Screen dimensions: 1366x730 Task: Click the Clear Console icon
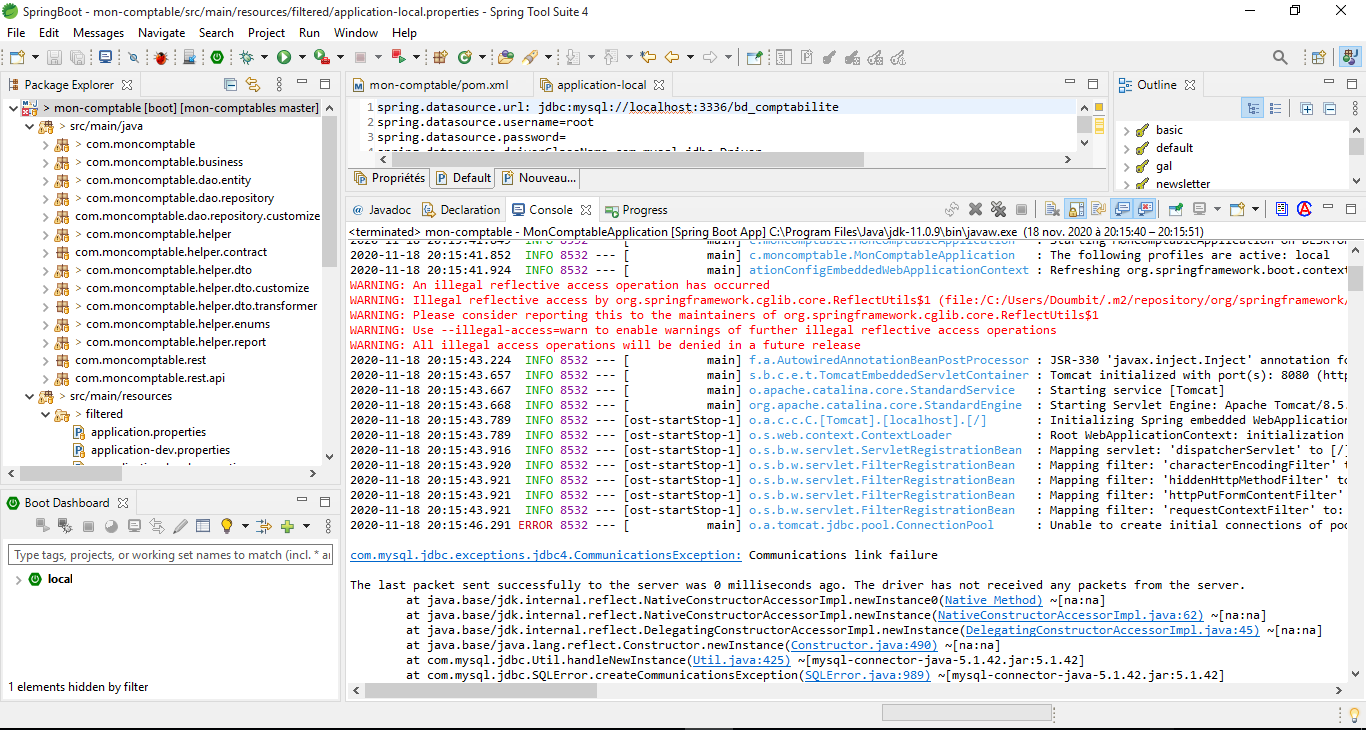1052,210
